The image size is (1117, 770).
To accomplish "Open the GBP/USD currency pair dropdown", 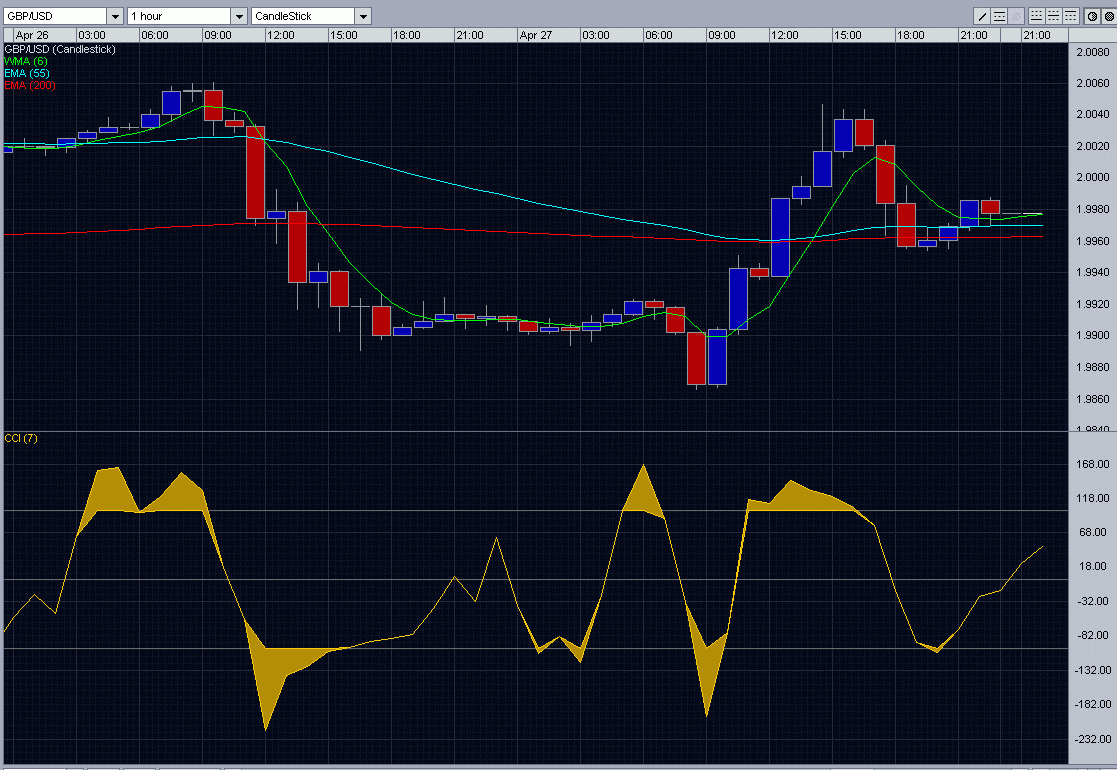I will [114, 16].
